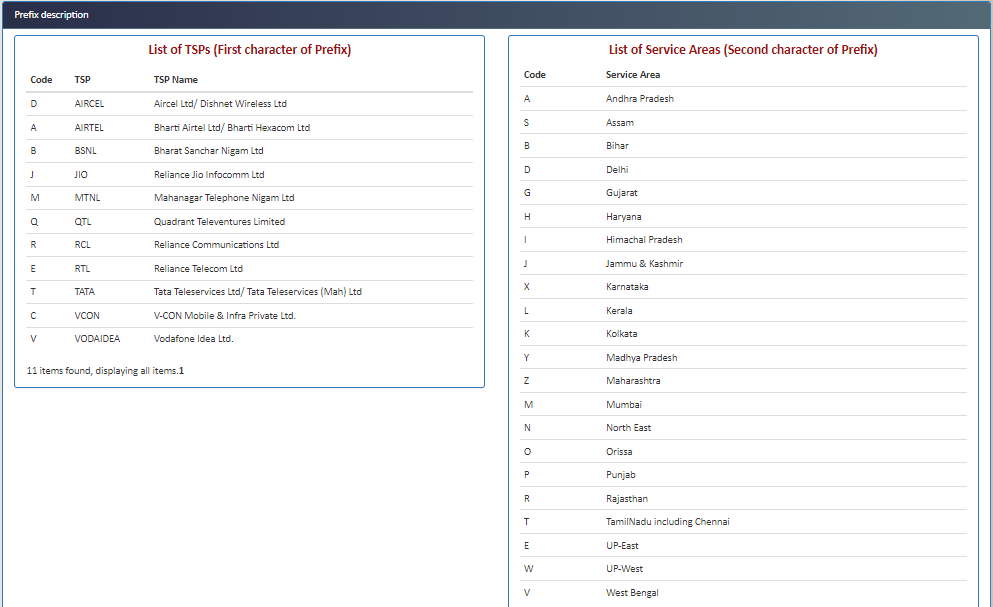The height and width of the screenshot is (607, 993).
Task: Click 'Bharti Airtel Ltd/ Bharti Hexacom Ltd'
Action: 232,127
